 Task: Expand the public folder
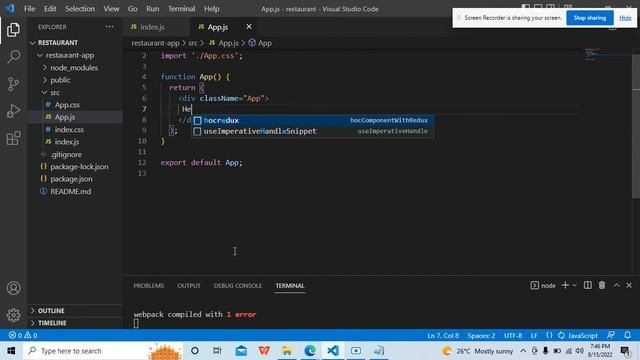coord(75,80)
